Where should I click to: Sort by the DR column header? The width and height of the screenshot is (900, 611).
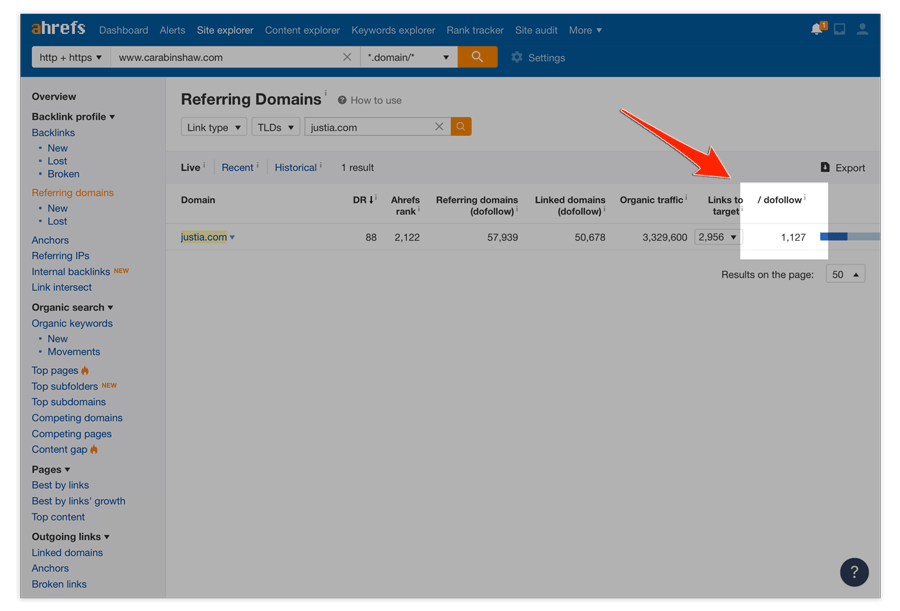pyautogui.click(x=364, y=200)
